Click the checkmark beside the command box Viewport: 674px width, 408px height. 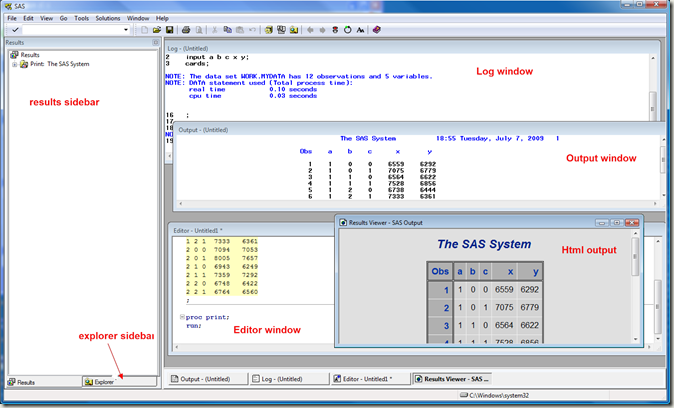[x=14, y=30]
